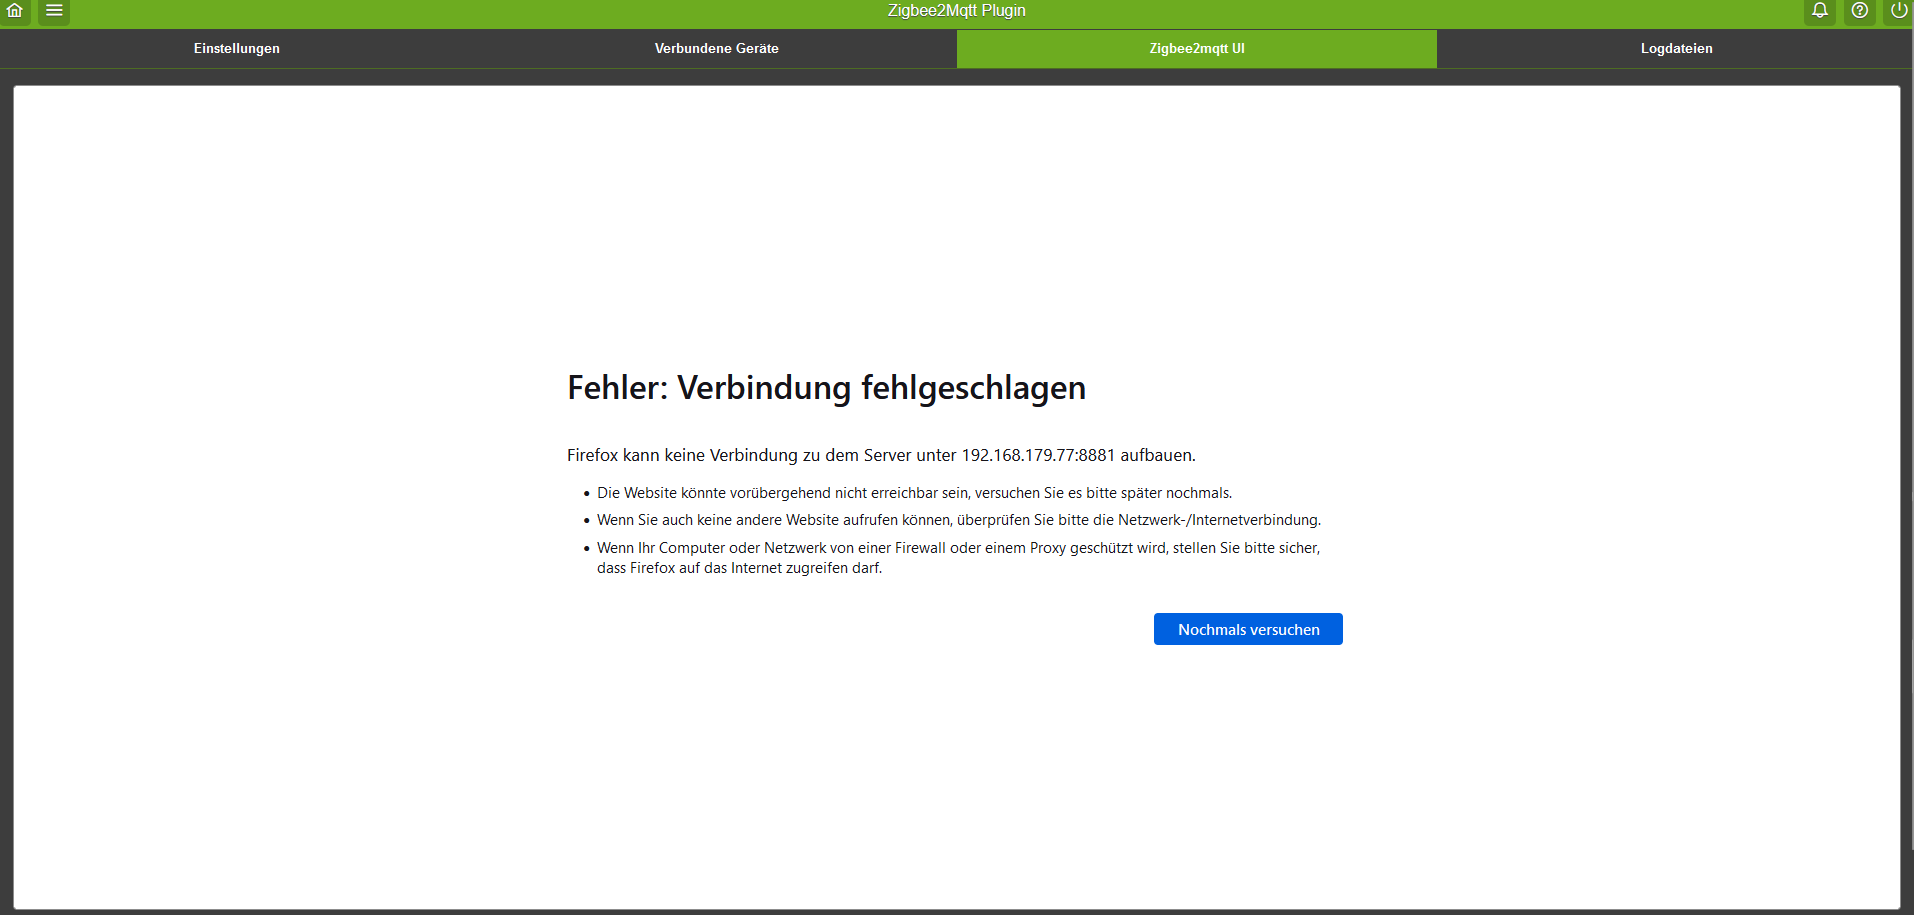Expand the main menu with three lines
The width and height of the screenshot is (1914, 915).
(x=54, y=13)
